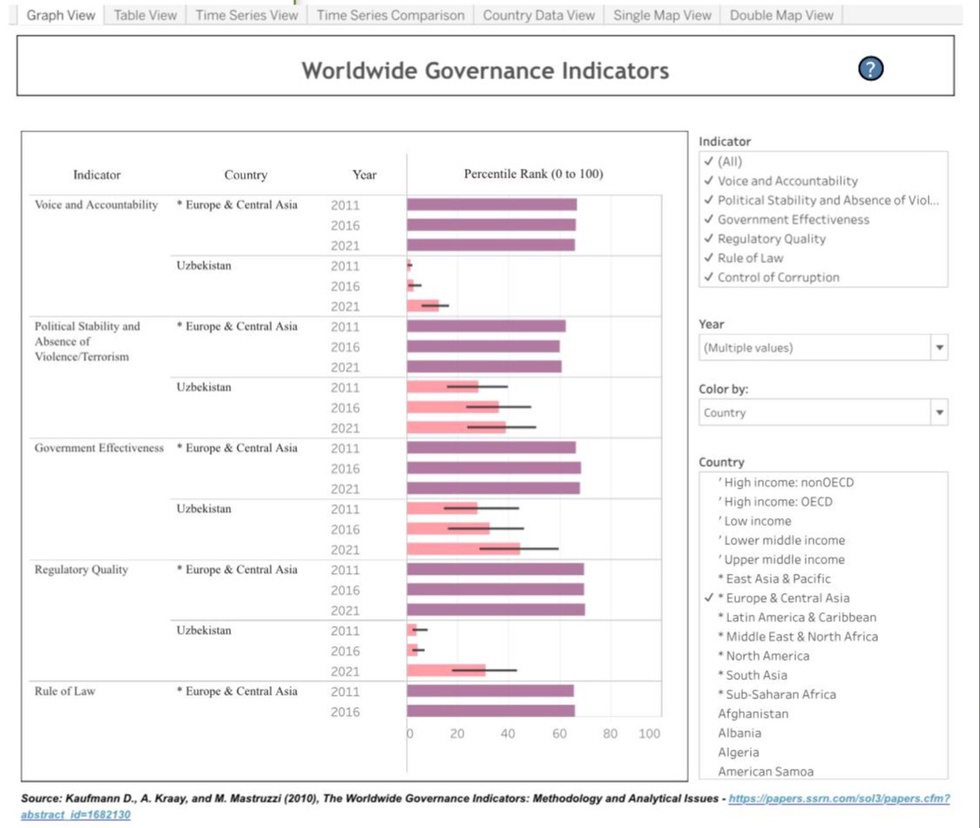Screen dimensions: 980x828
Task: Toggle the Regulatory Quality indicator checkbox
Action: pos(707,239)
